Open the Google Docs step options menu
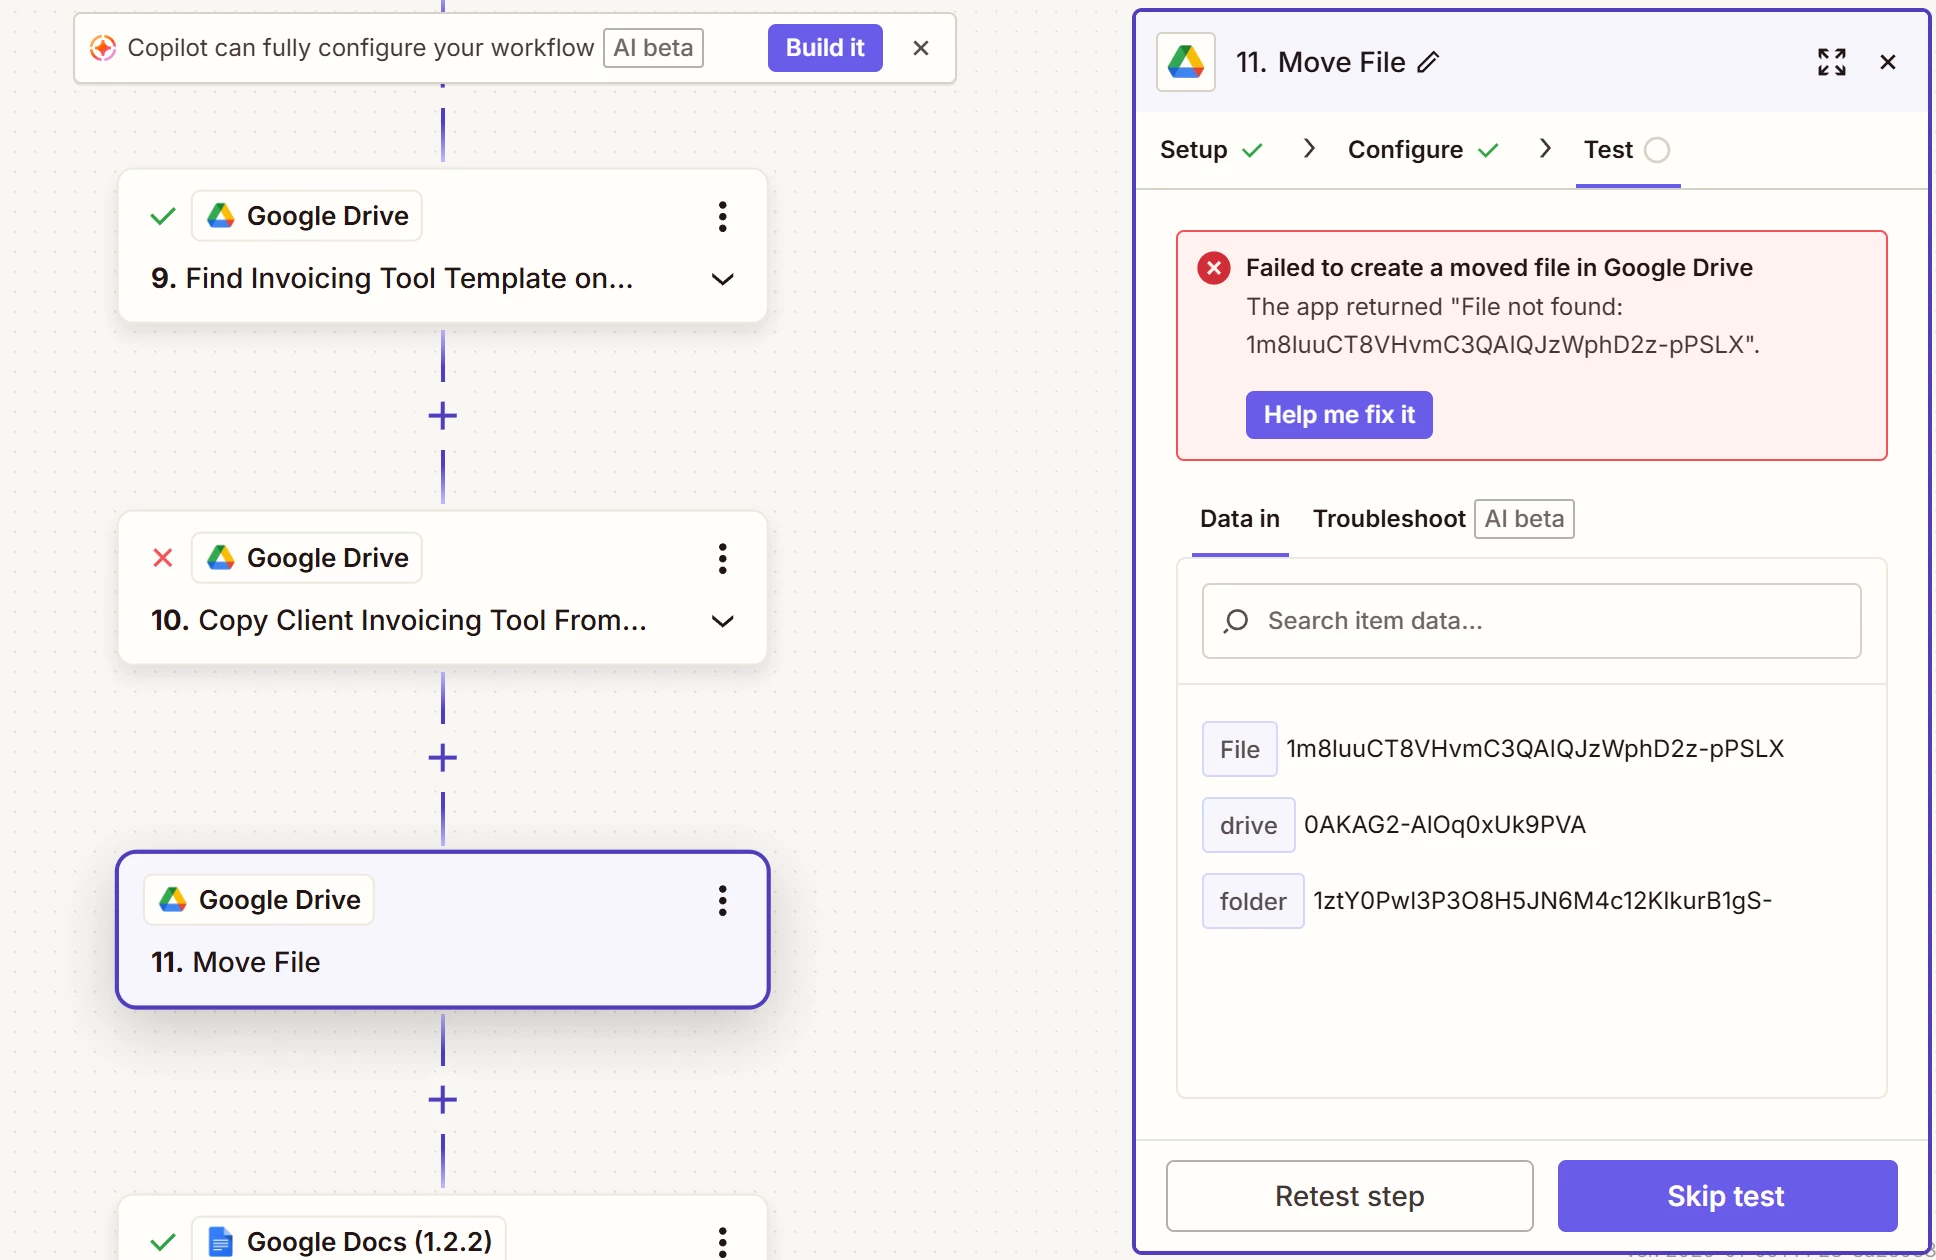1936x1260 pixels. tap(722, 1240)
